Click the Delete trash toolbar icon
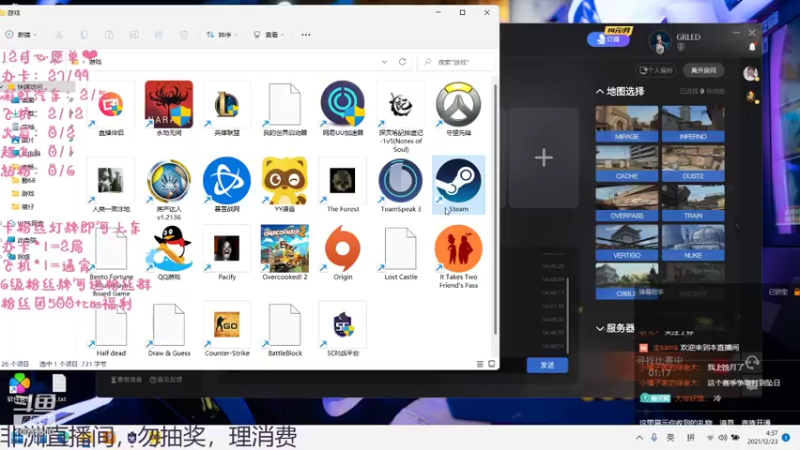This screenshot has width=800, height=450. pos(184,35)
